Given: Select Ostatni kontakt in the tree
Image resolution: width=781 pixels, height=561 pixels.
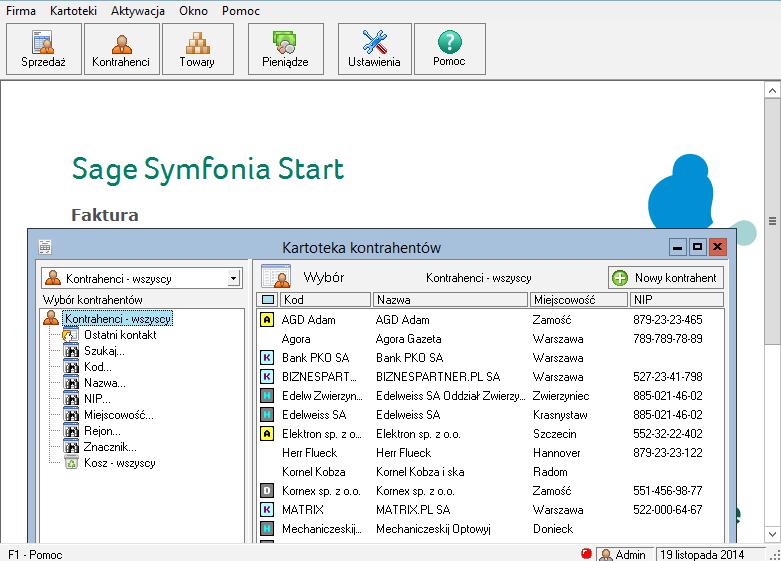Looking at the screenshot, I should 120,335.
